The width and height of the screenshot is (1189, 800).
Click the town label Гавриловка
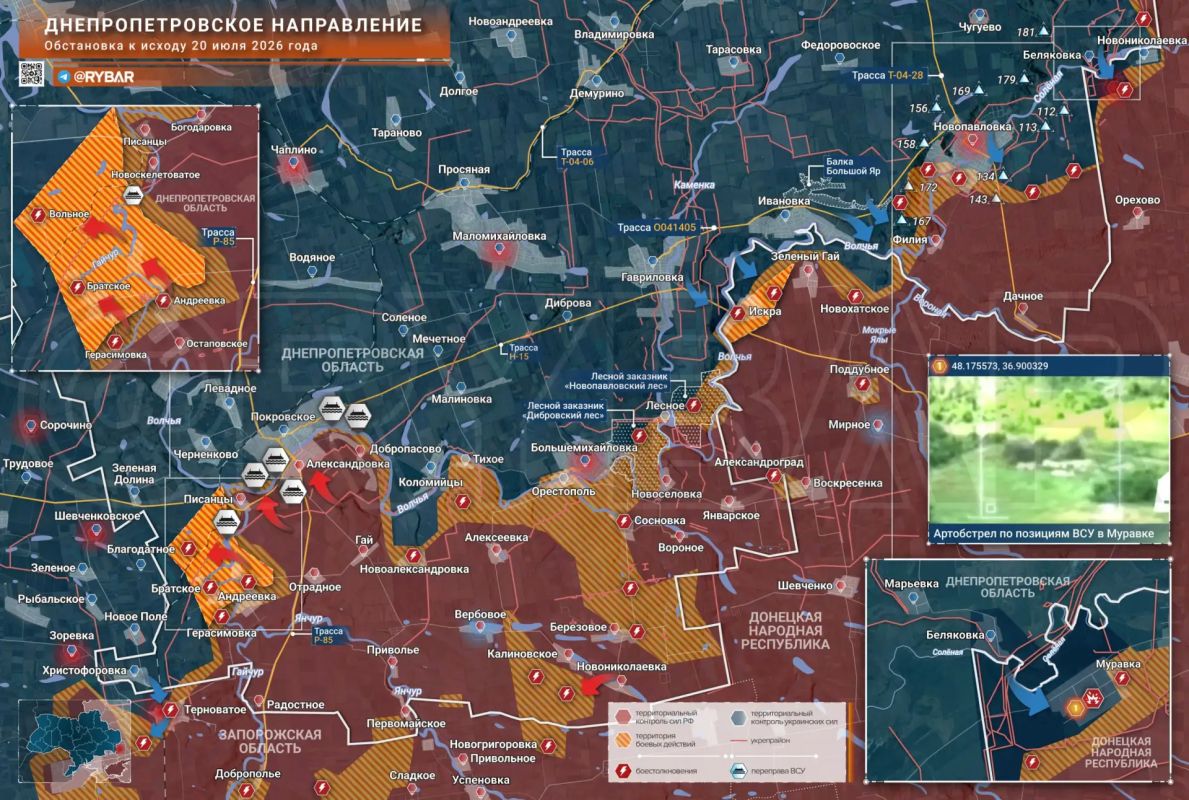652,278
